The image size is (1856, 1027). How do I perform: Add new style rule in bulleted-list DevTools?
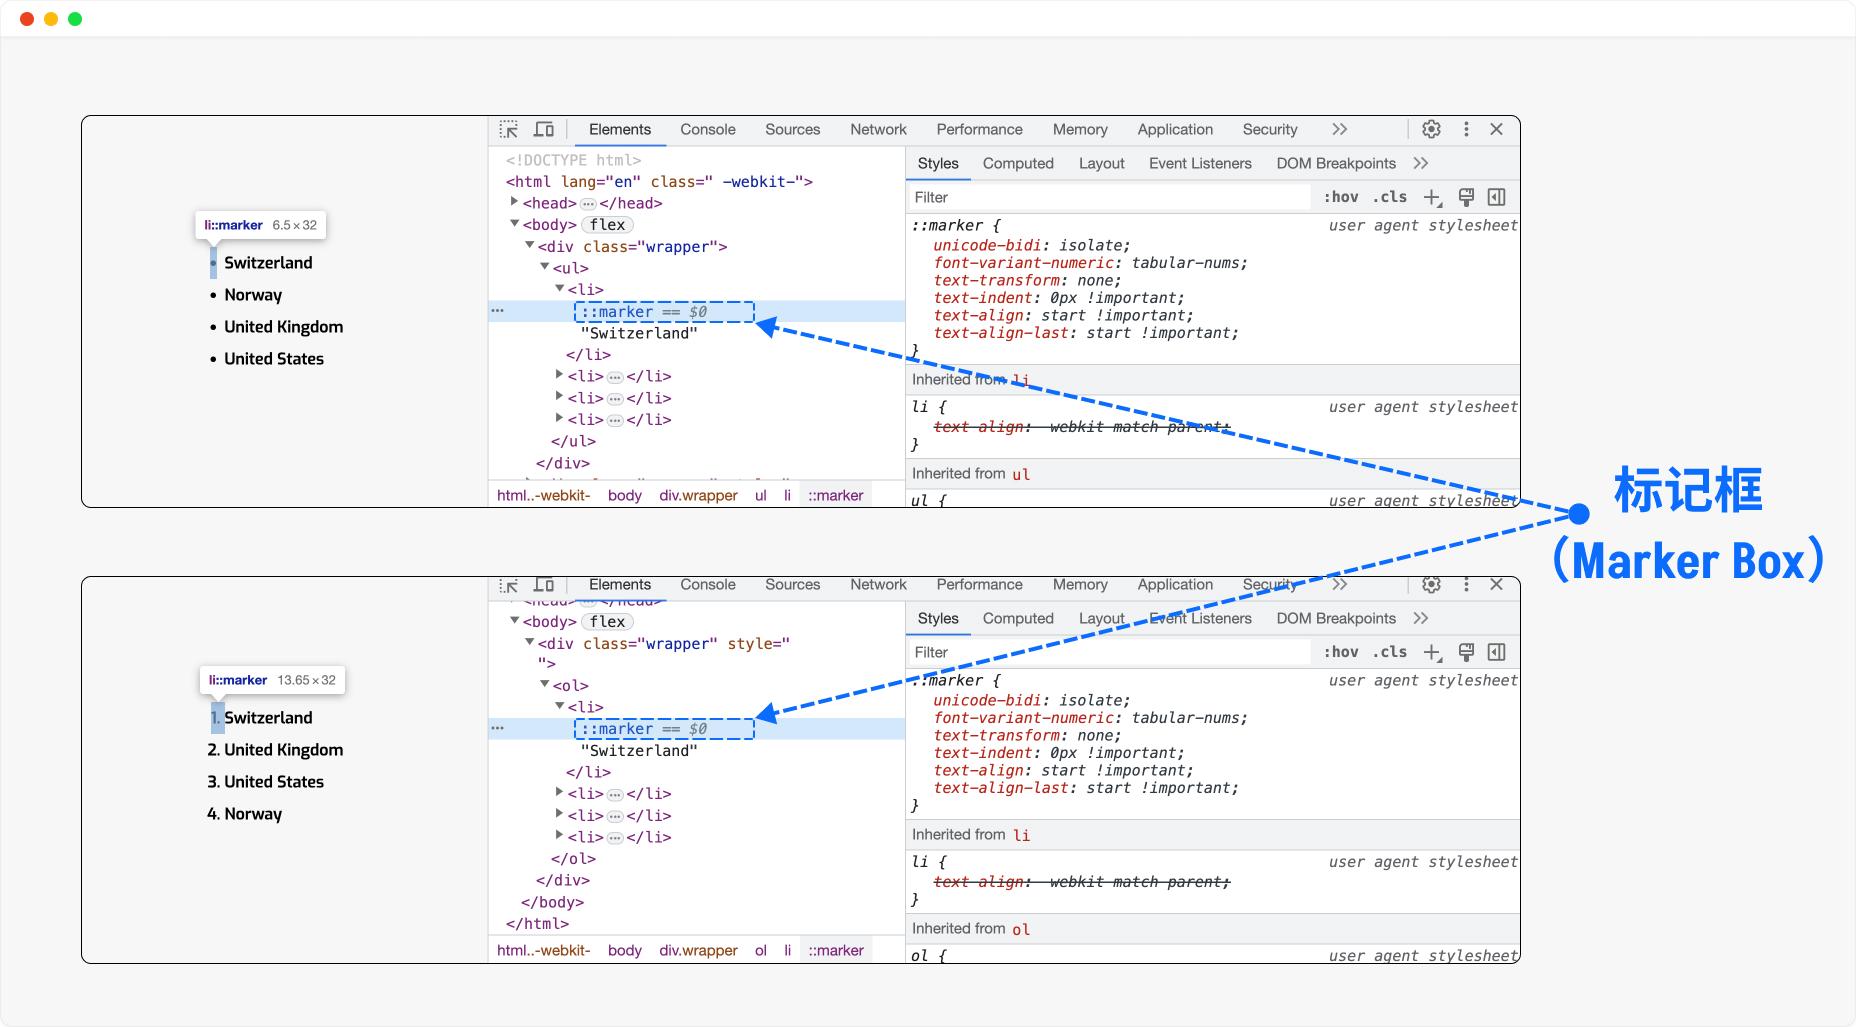[1433, 198]
